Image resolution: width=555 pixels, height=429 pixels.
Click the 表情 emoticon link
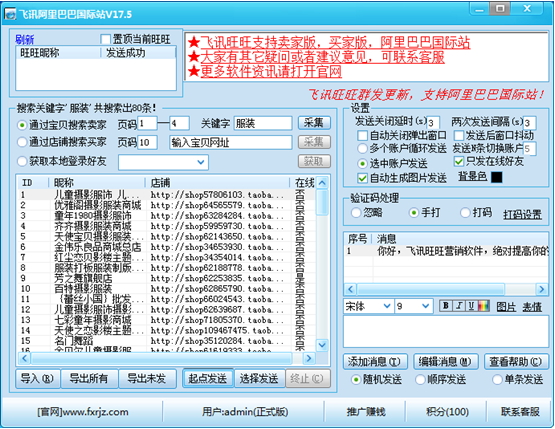532,307
